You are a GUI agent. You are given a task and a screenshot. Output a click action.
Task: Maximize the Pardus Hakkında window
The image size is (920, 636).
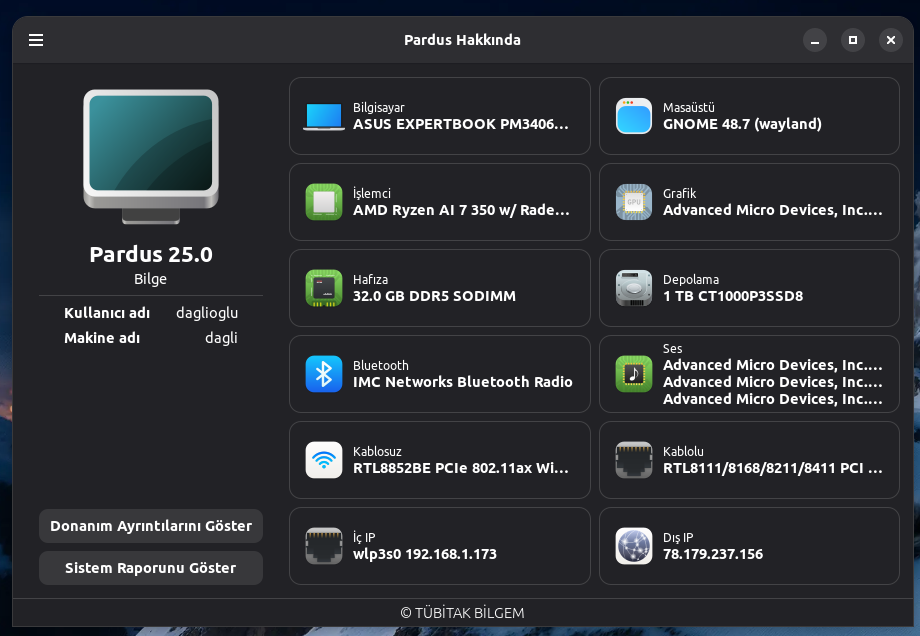[x=852, y=40]
